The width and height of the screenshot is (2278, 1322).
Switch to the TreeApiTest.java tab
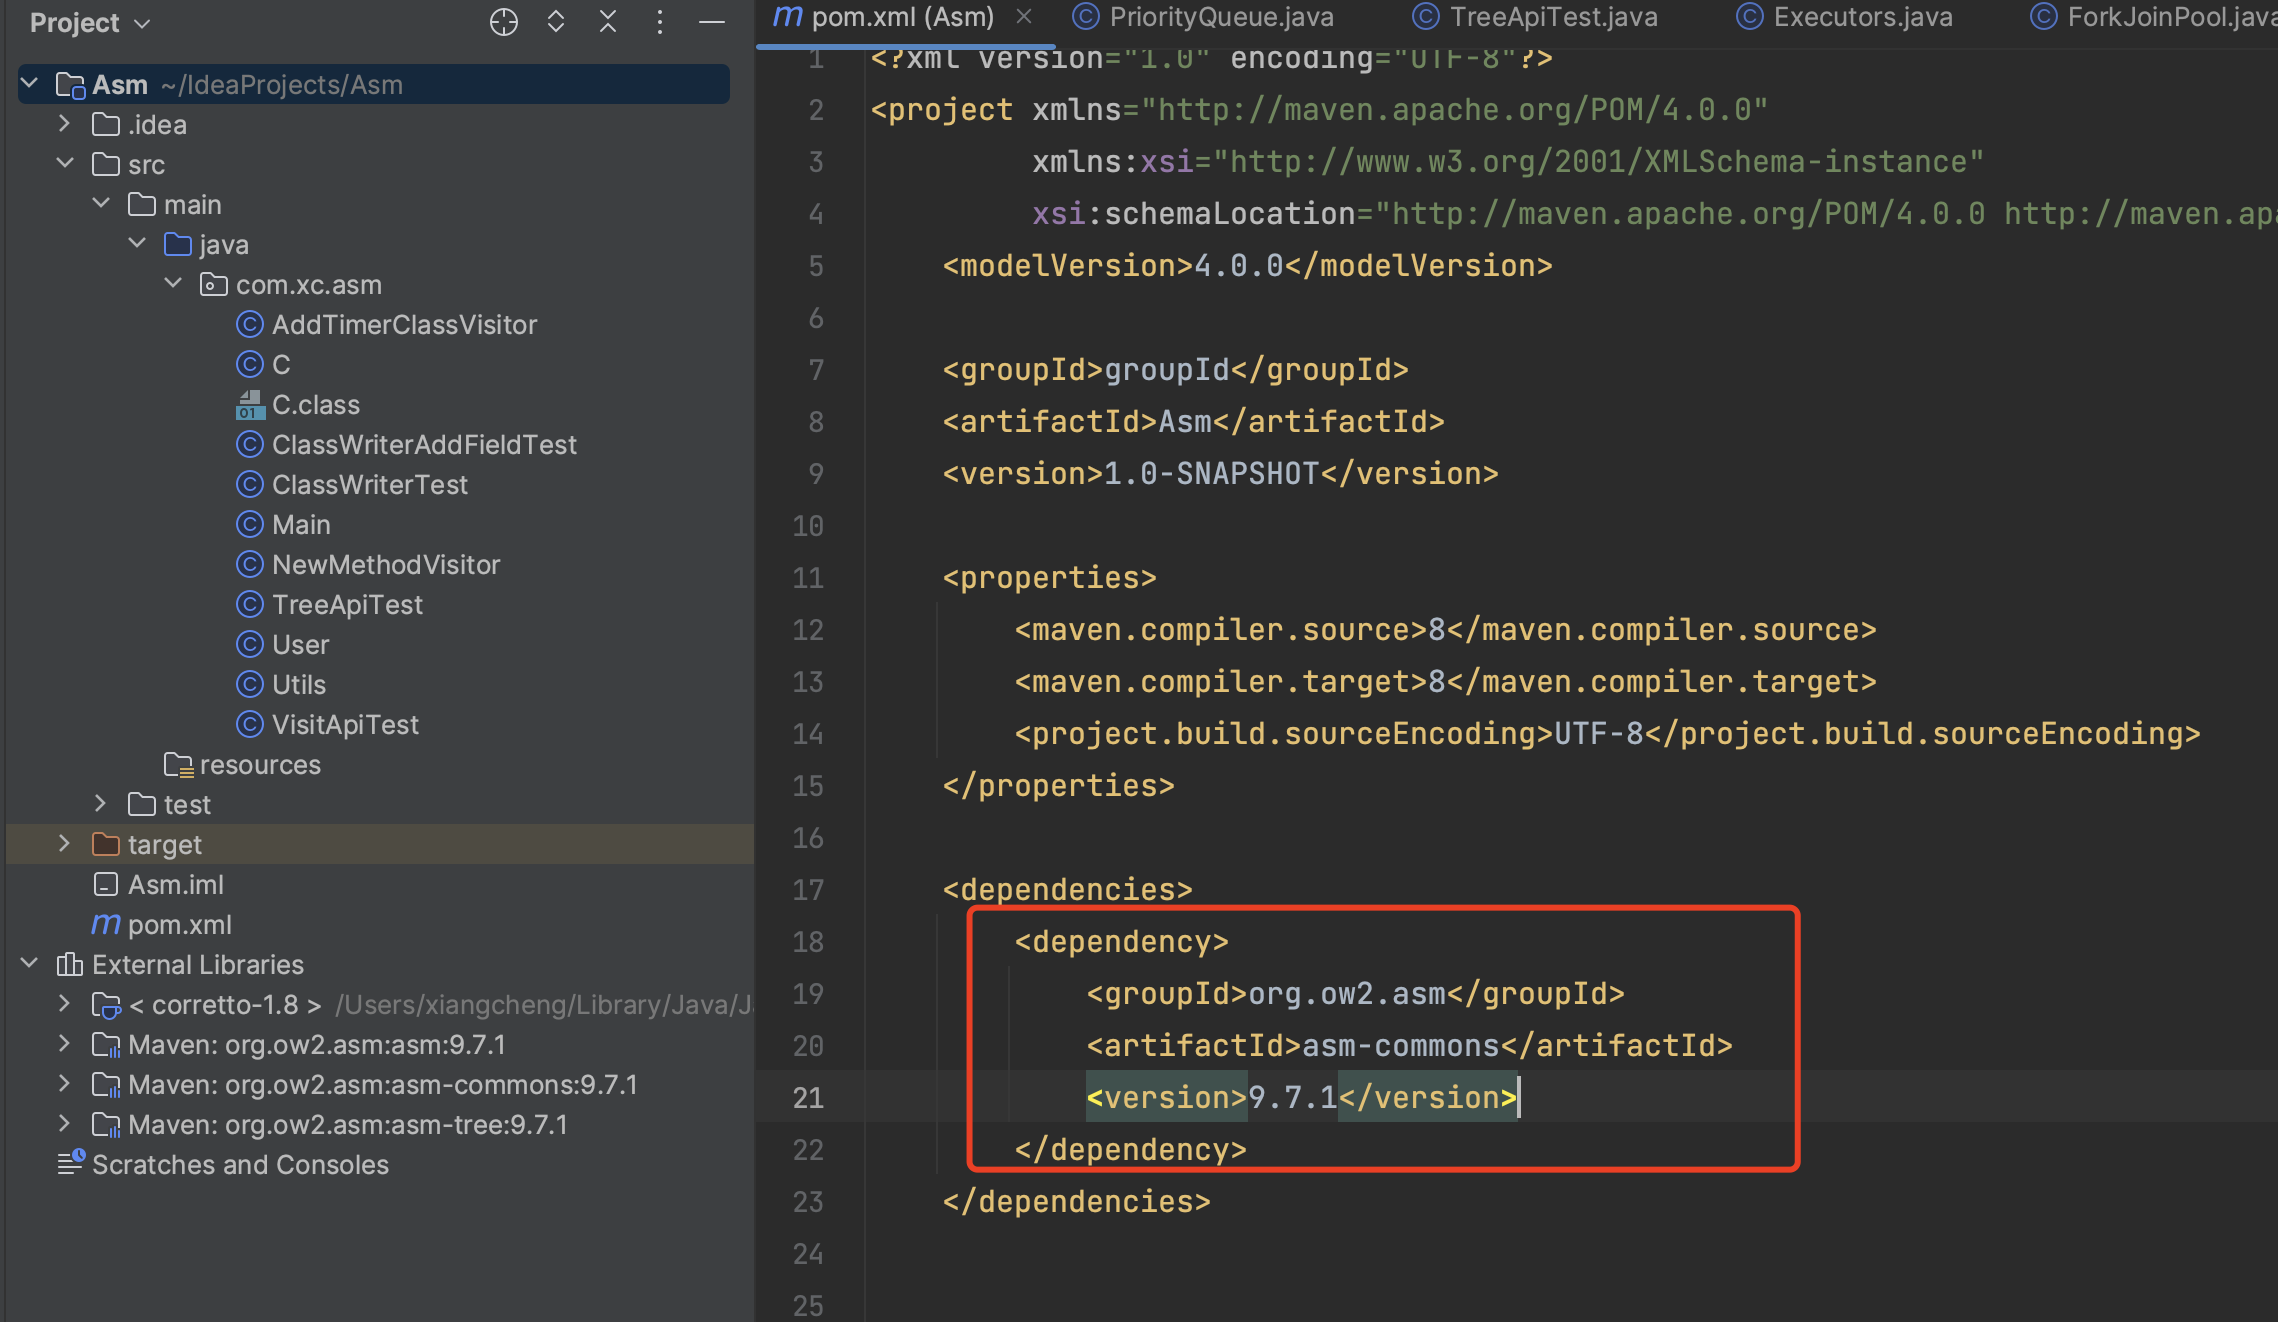pos(1535,17)
